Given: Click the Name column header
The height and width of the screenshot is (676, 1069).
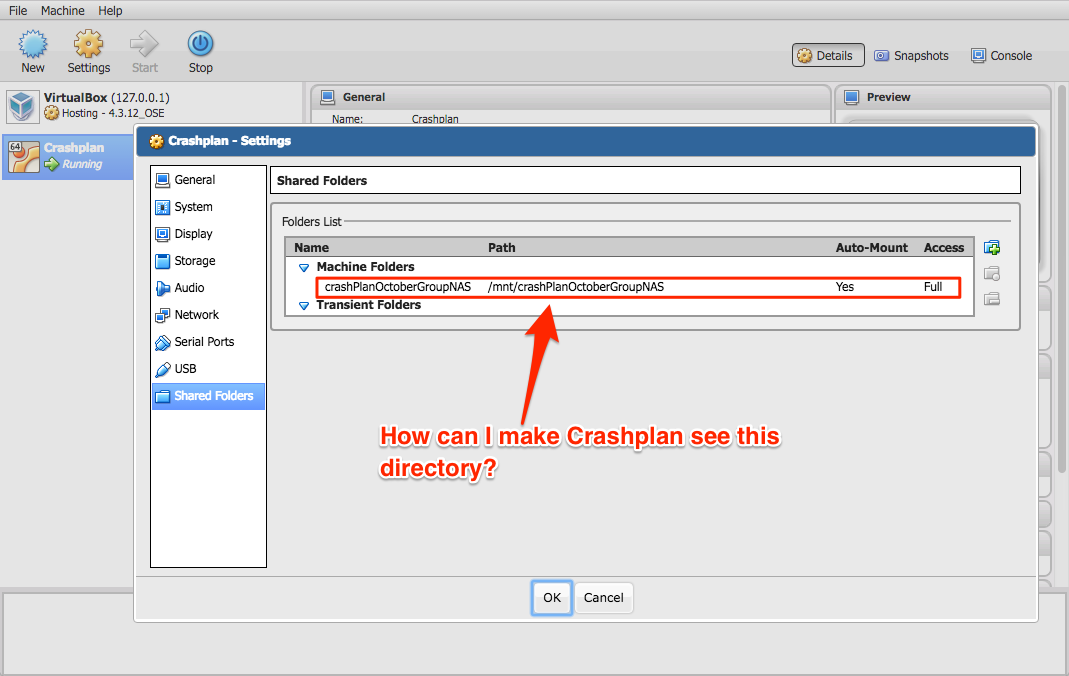Looking at the screenshot, I should point(312,248).
